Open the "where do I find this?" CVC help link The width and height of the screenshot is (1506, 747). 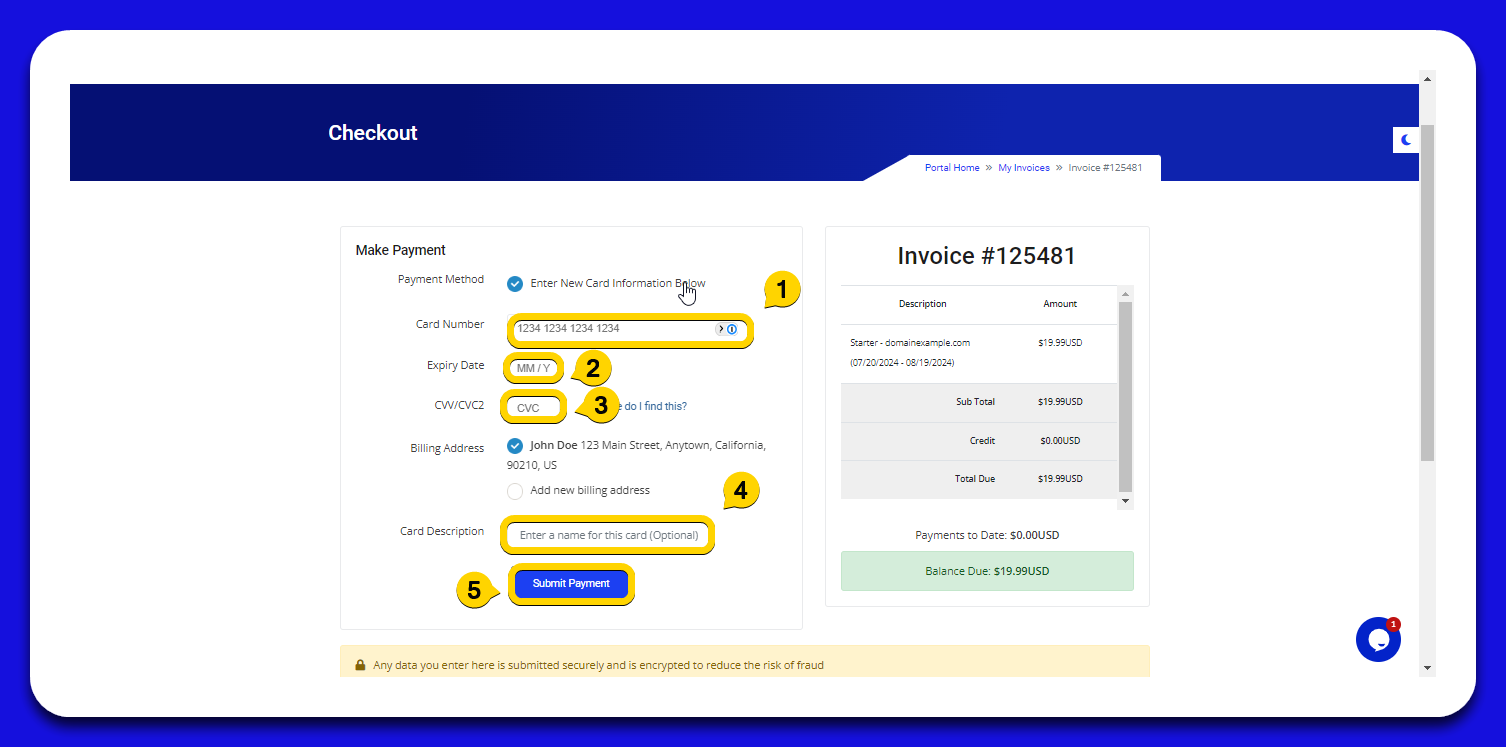point(654,407)
